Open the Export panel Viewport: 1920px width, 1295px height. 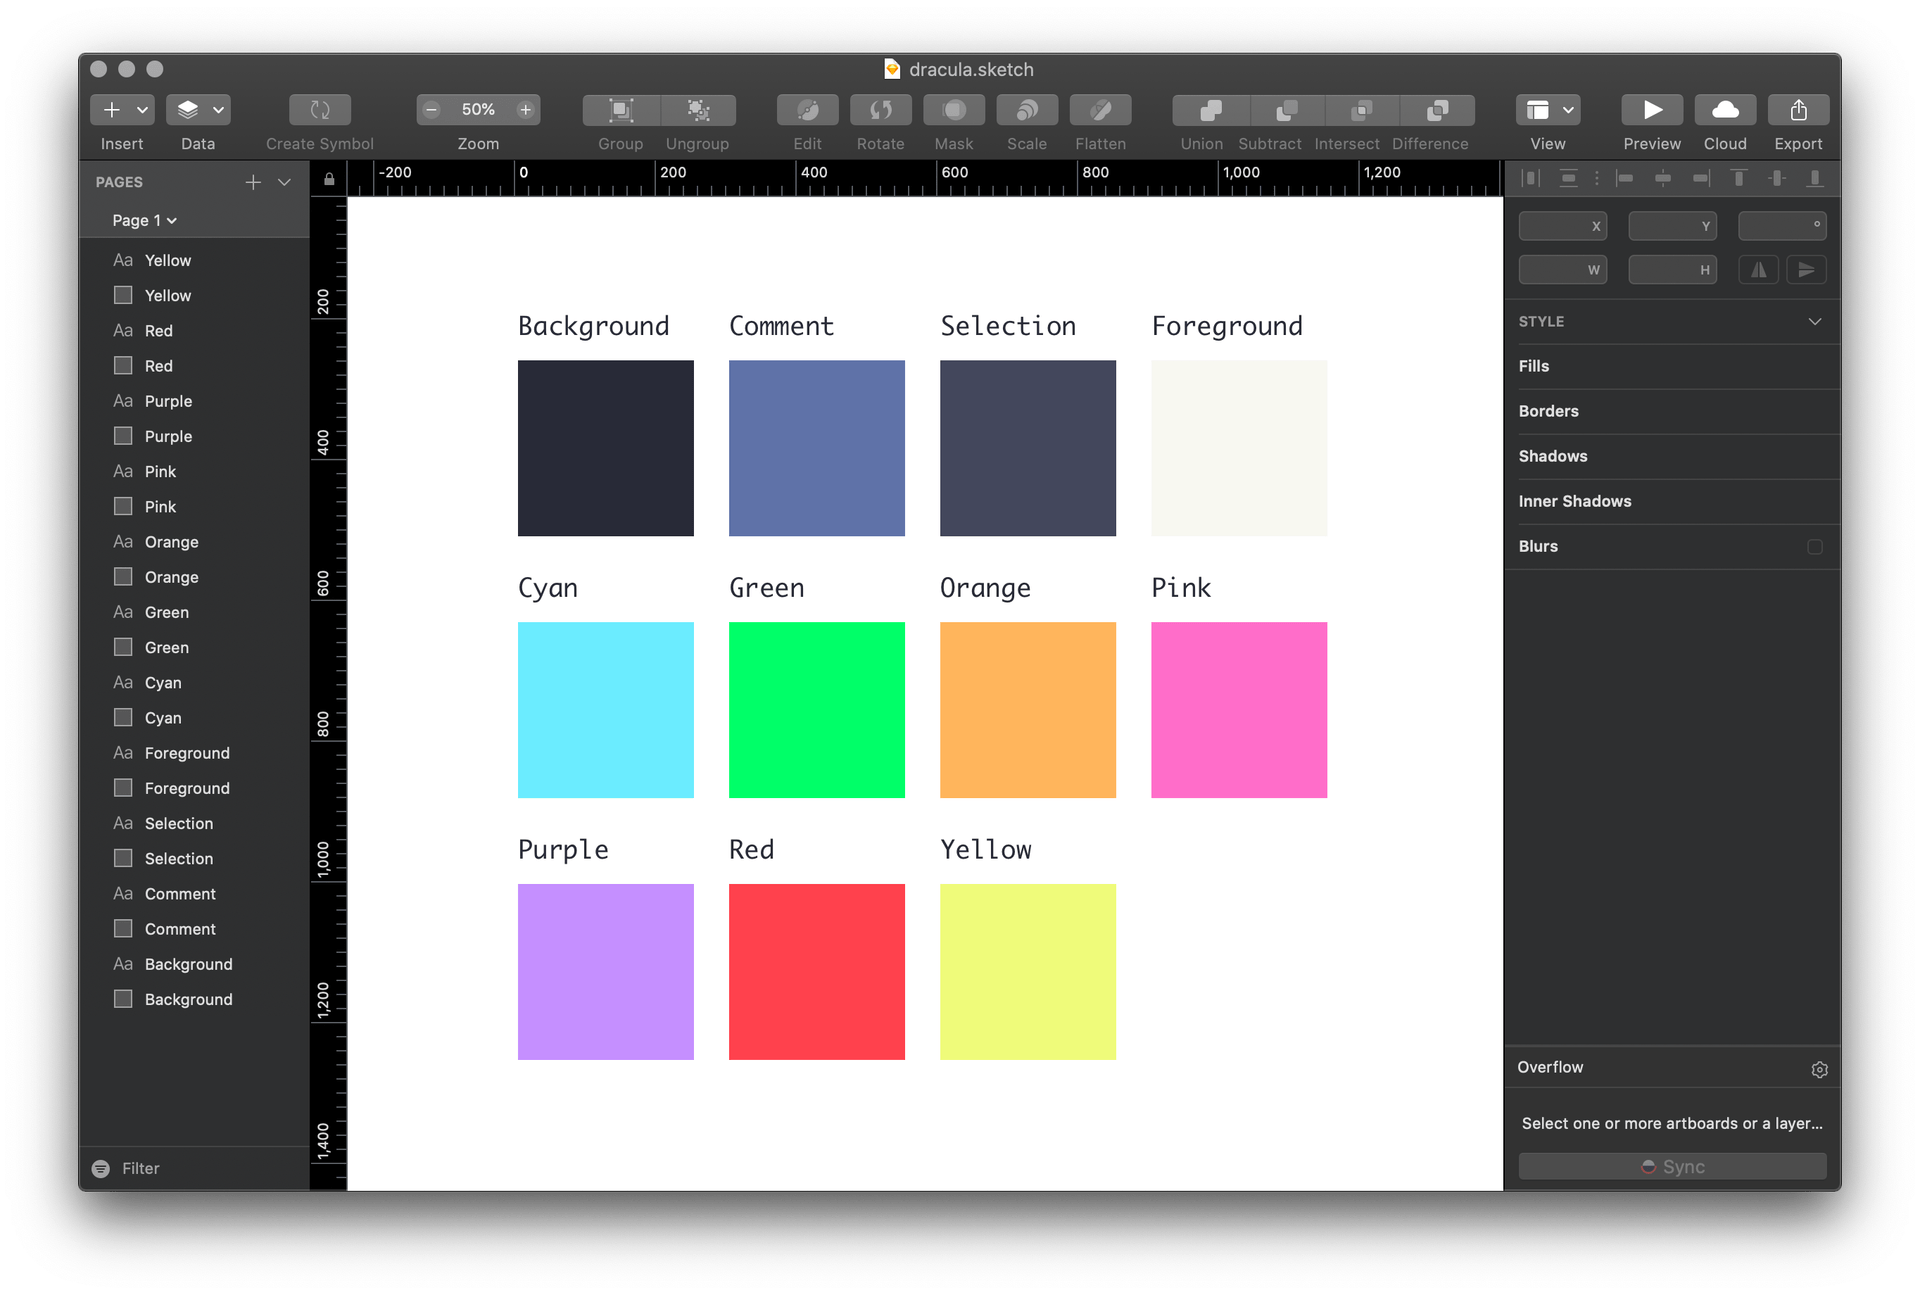(1798, 110)
